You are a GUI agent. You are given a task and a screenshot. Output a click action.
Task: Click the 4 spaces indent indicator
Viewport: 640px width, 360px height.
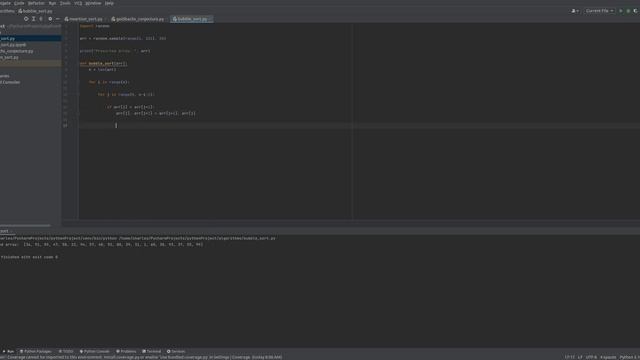pyautogui.click(x=608, y=357)
